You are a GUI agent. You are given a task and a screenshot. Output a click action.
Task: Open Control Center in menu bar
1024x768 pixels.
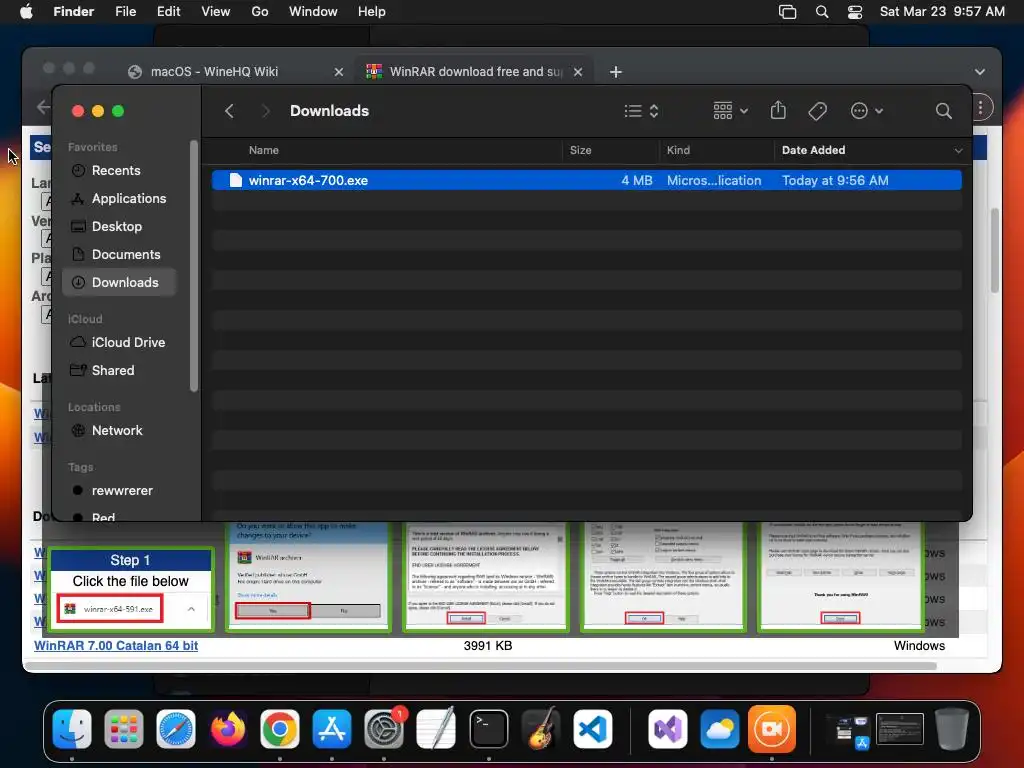pos(855,12)
